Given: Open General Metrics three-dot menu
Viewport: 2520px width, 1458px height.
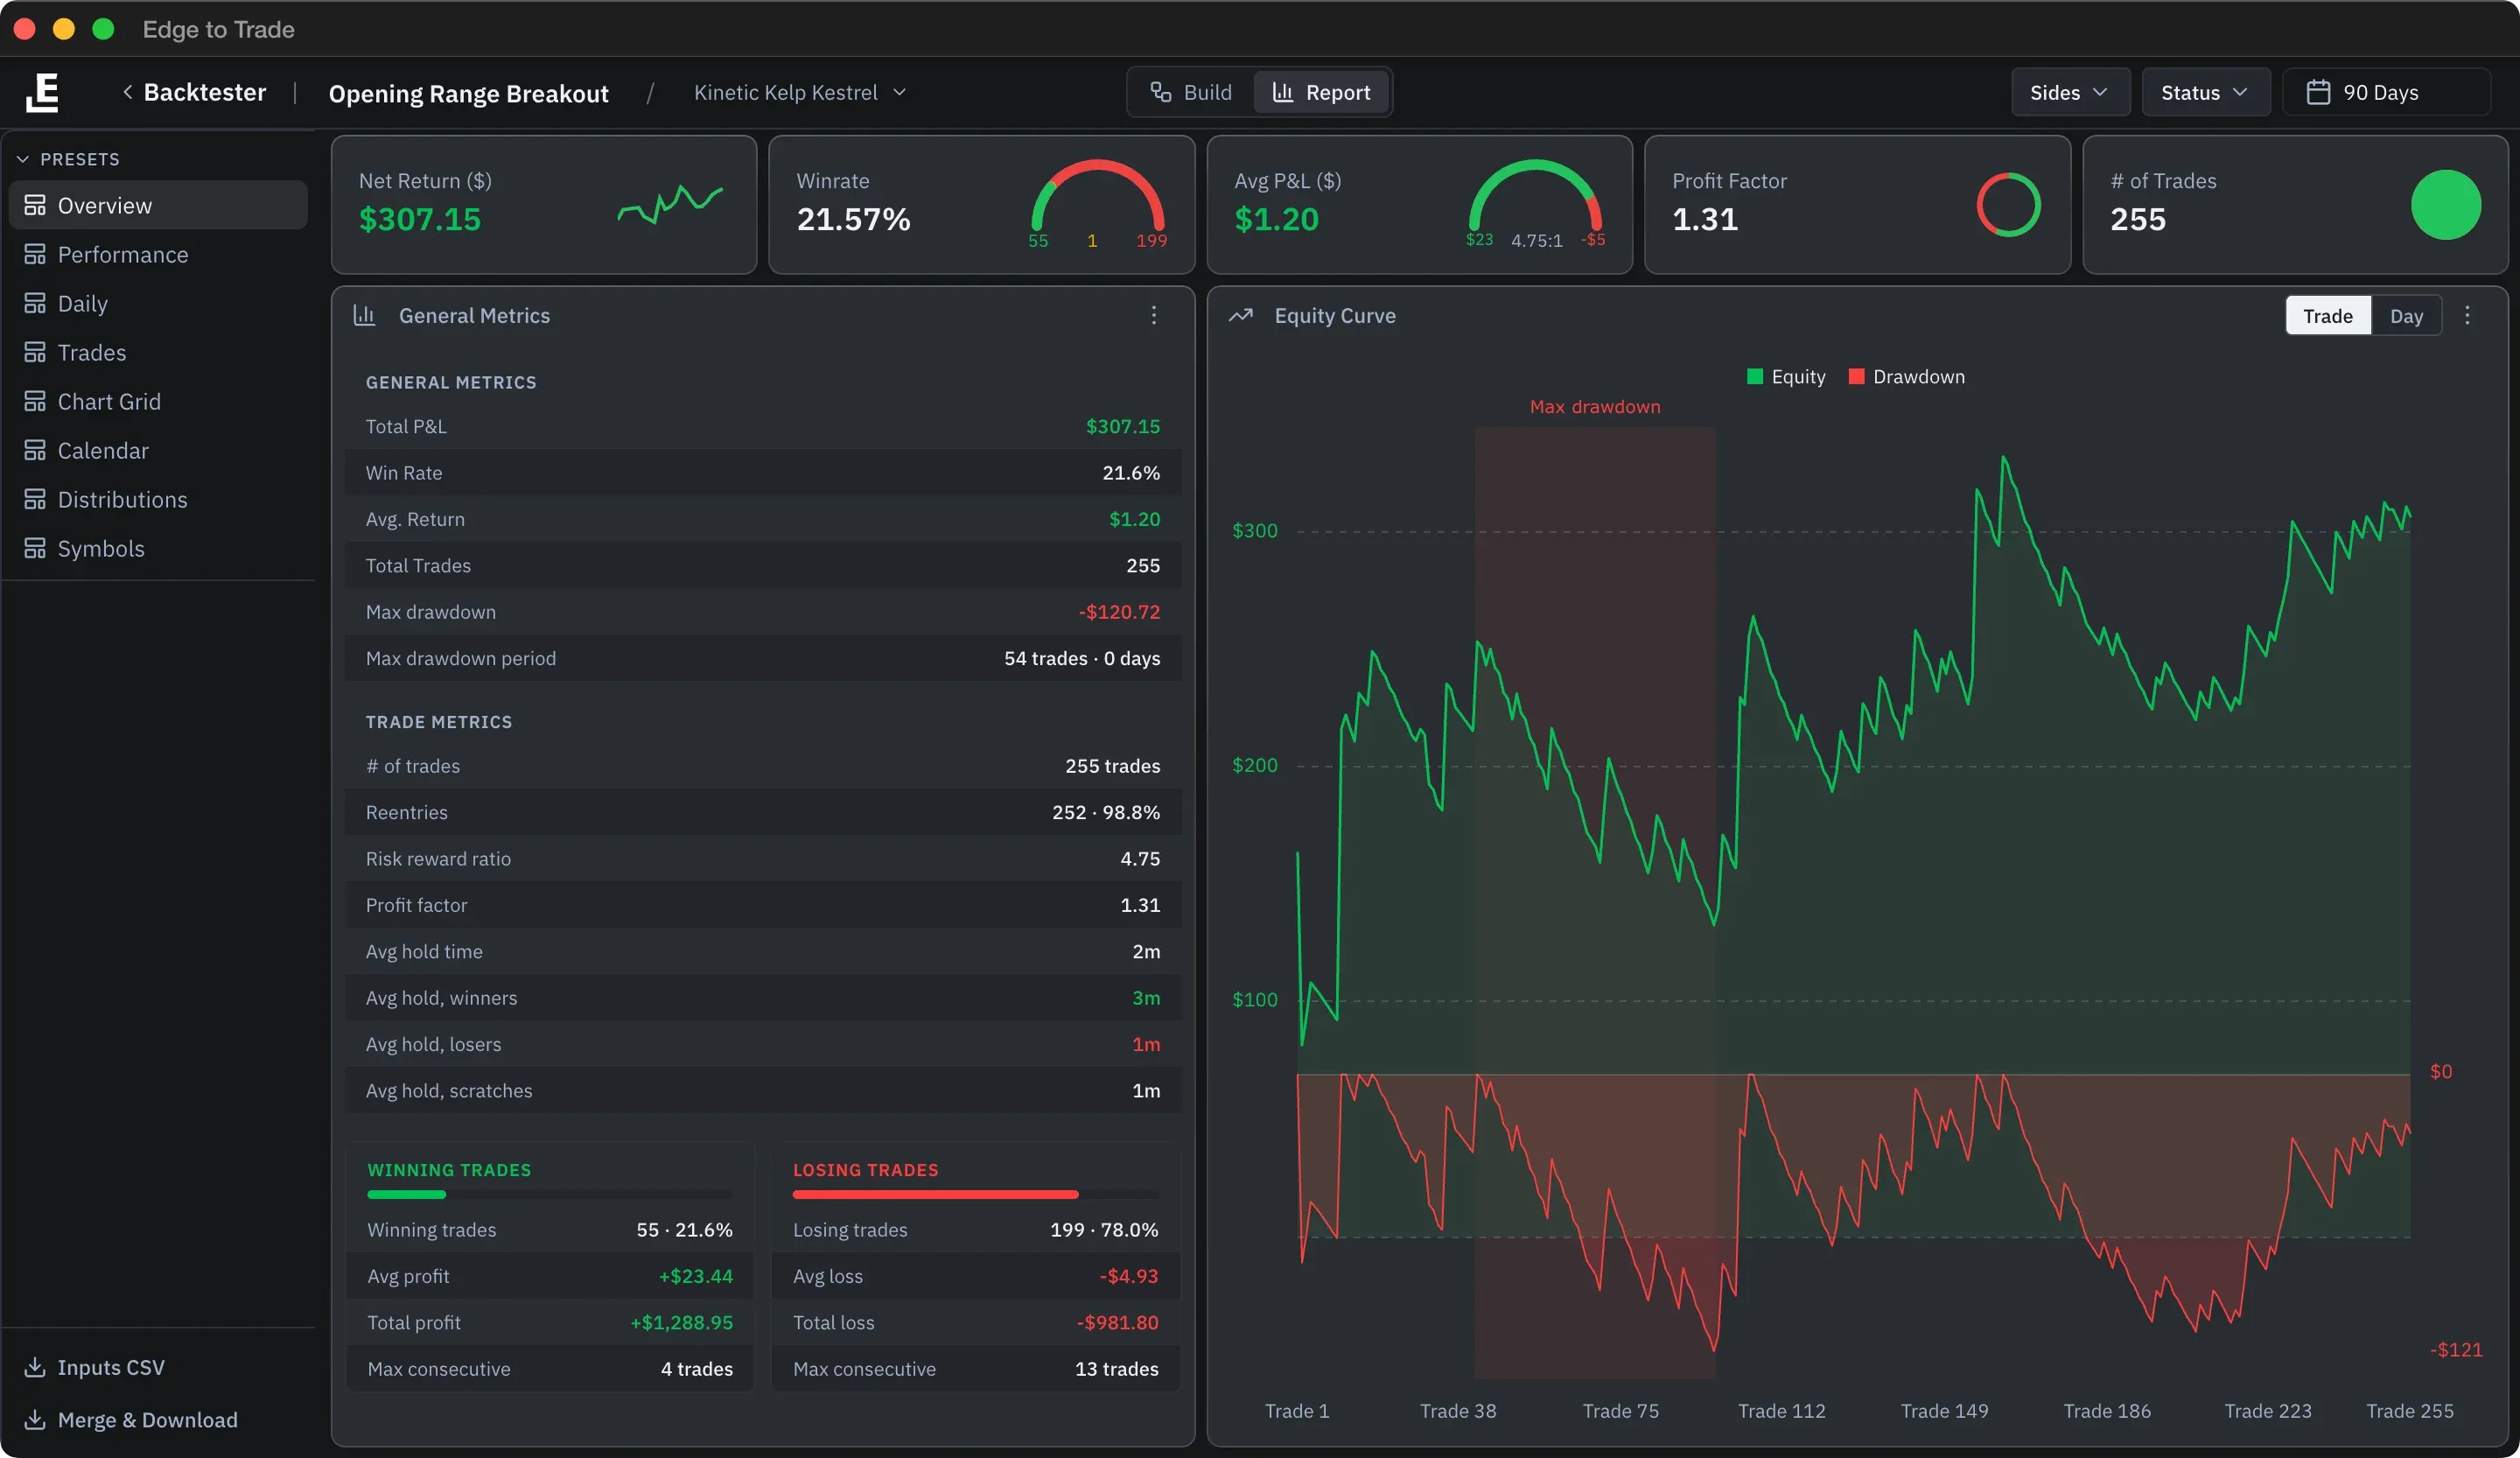Looking at the screenshot, I should click(1153, 315).
